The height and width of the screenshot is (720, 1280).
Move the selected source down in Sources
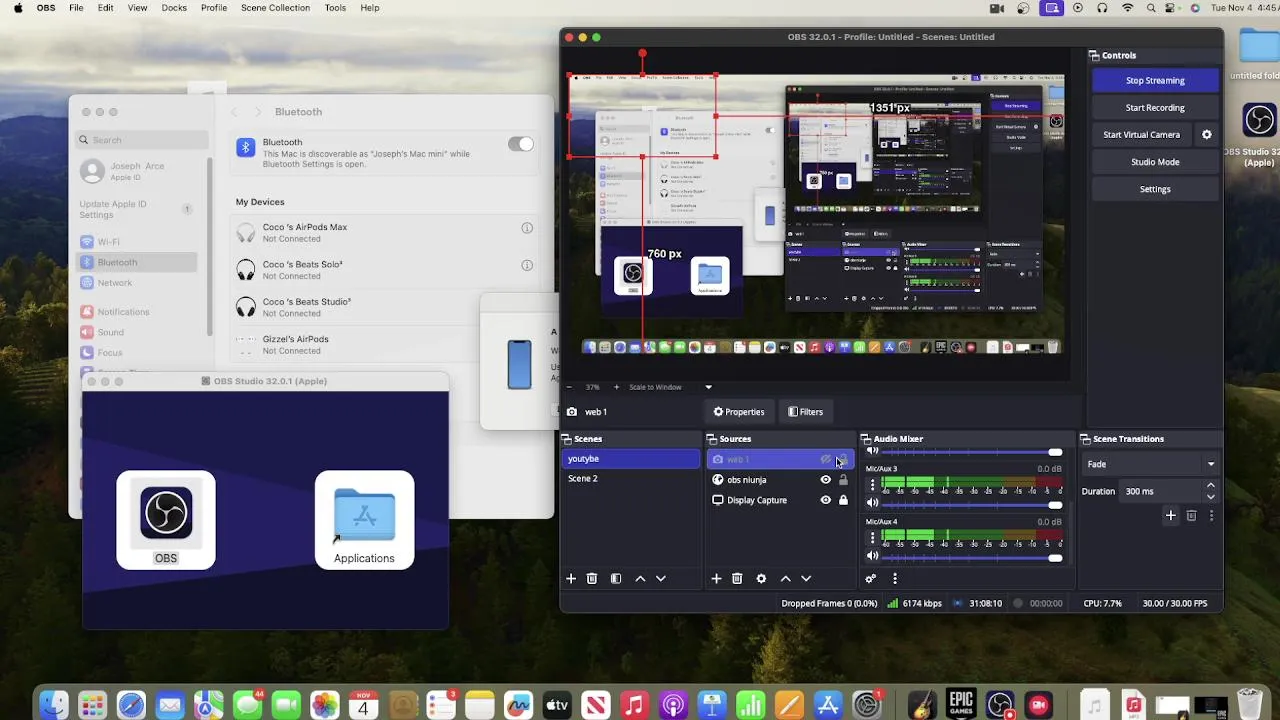[x=806, y=578]
